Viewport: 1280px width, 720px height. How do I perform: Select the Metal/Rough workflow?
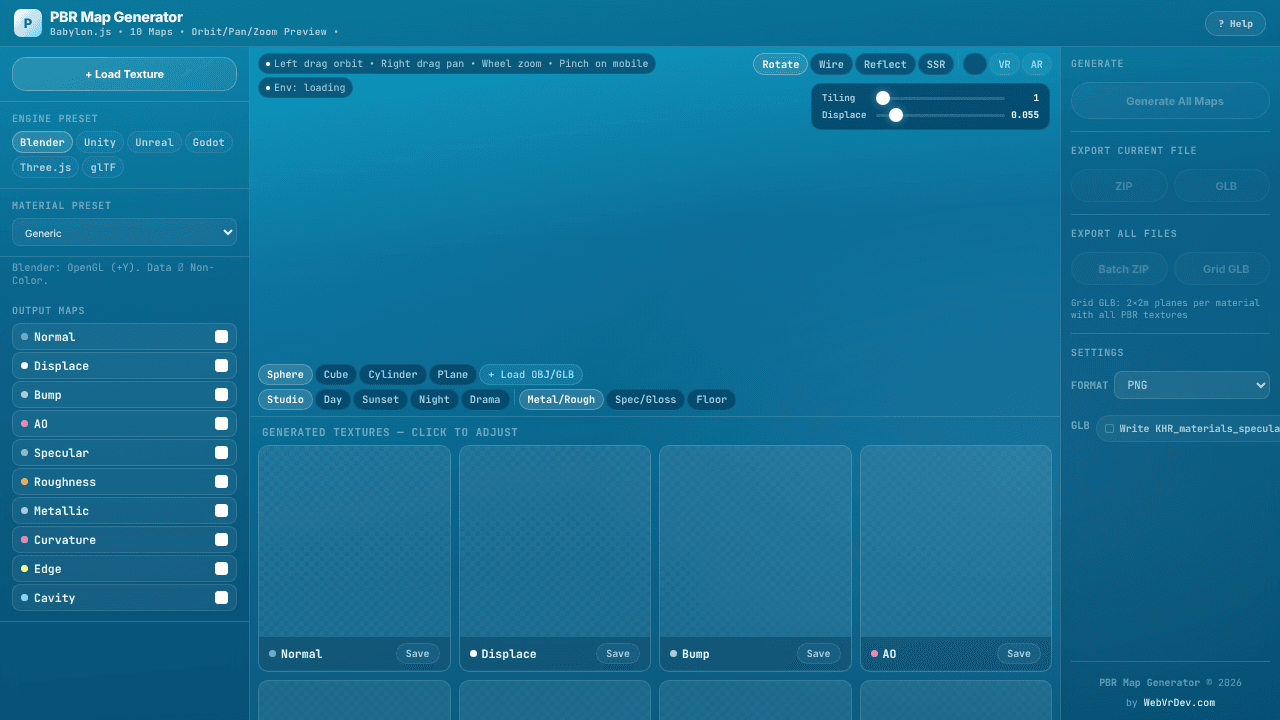tap(561, 399)
